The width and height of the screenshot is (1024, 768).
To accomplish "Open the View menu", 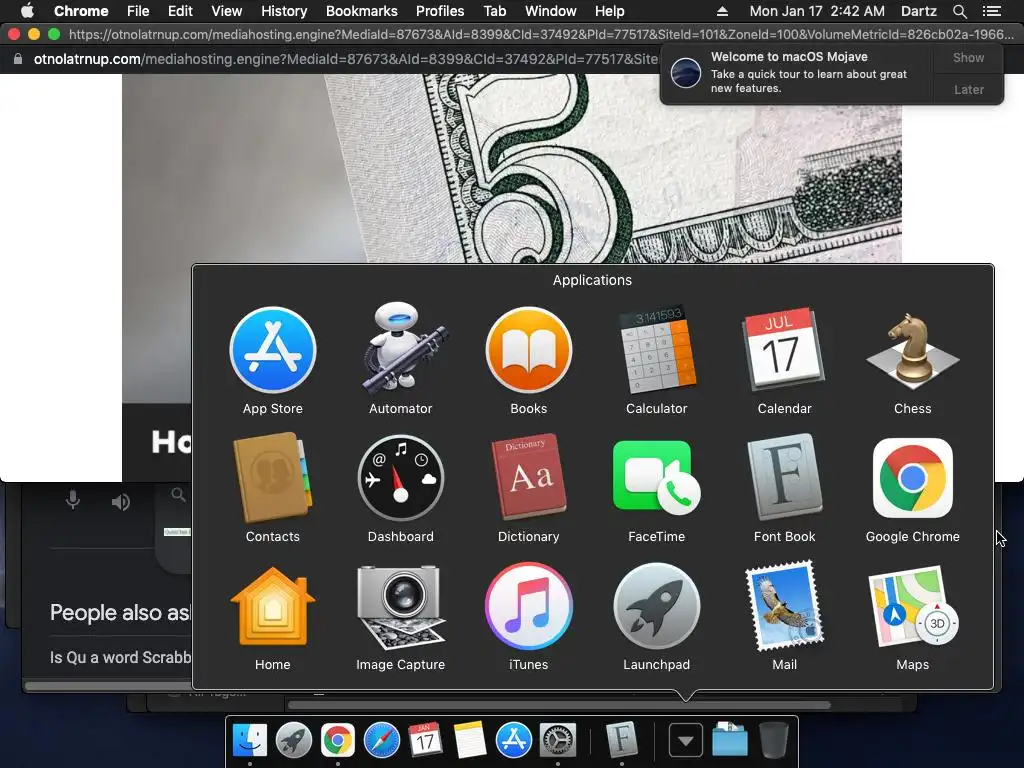I will tap(227, 11).
